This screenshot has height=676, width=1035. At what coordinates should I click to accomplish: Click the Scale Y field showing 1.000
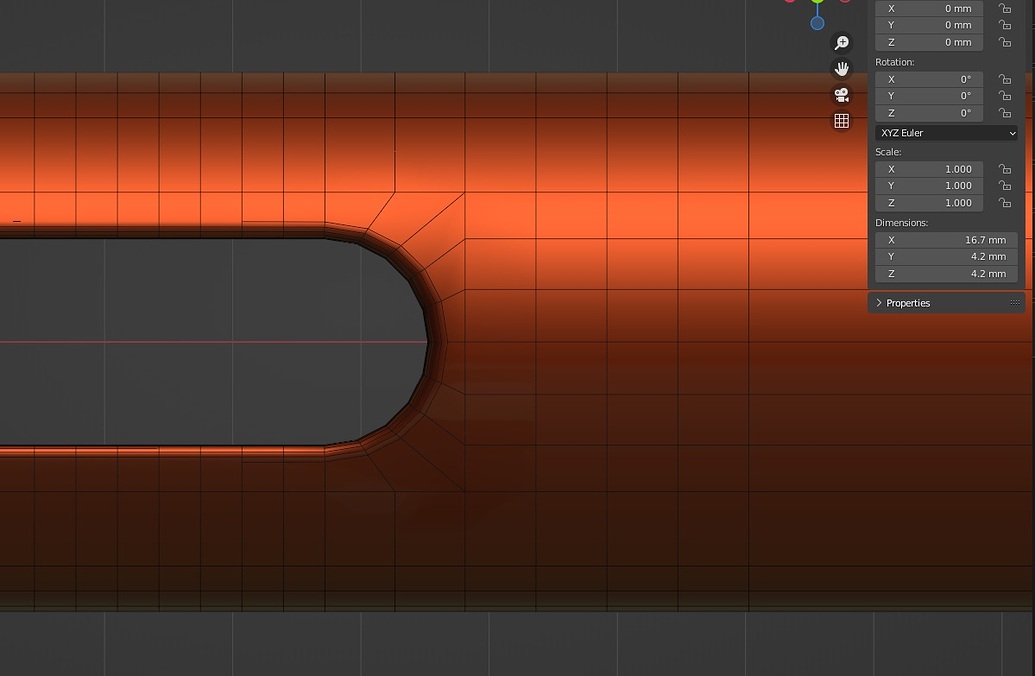[929, 186]
